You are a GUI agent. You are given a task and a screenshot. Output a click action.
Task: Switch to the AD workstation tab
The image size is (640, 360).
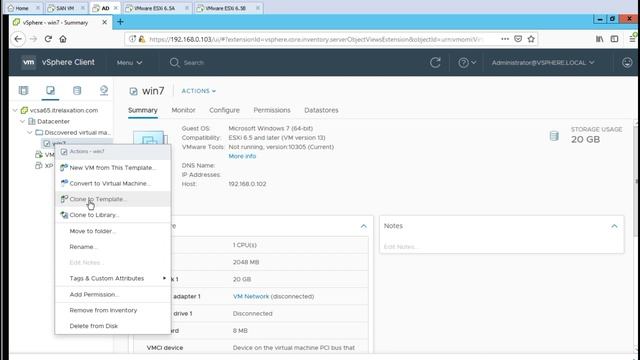pos(105,8)
